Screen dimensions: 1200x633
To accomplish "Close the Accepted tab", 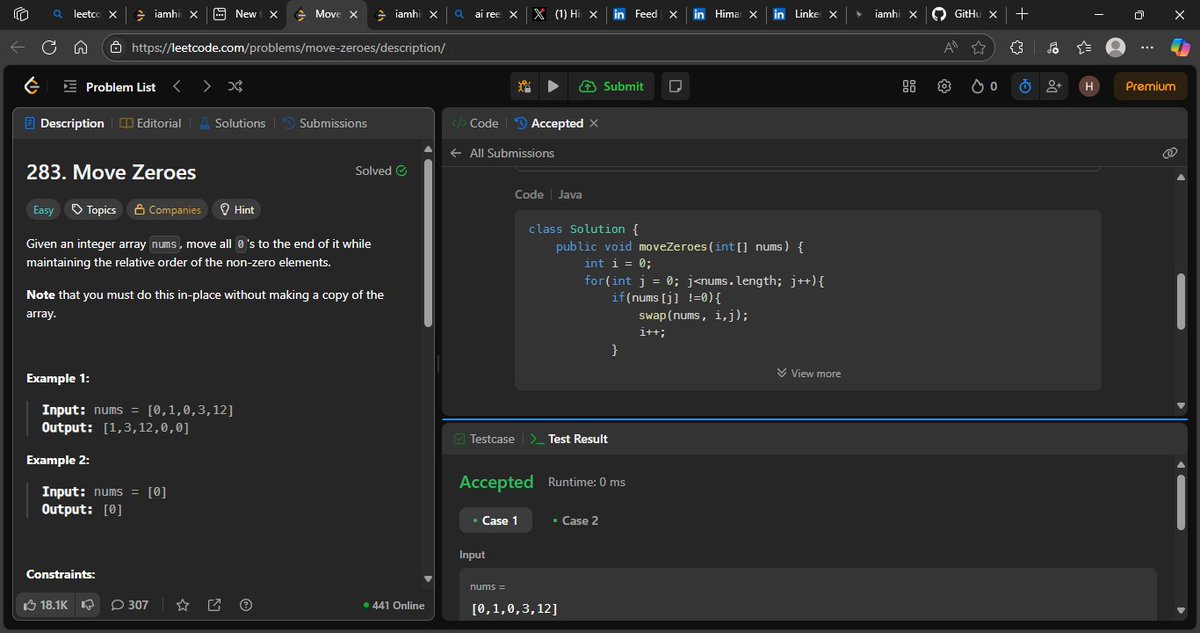I will click(594, 123).
